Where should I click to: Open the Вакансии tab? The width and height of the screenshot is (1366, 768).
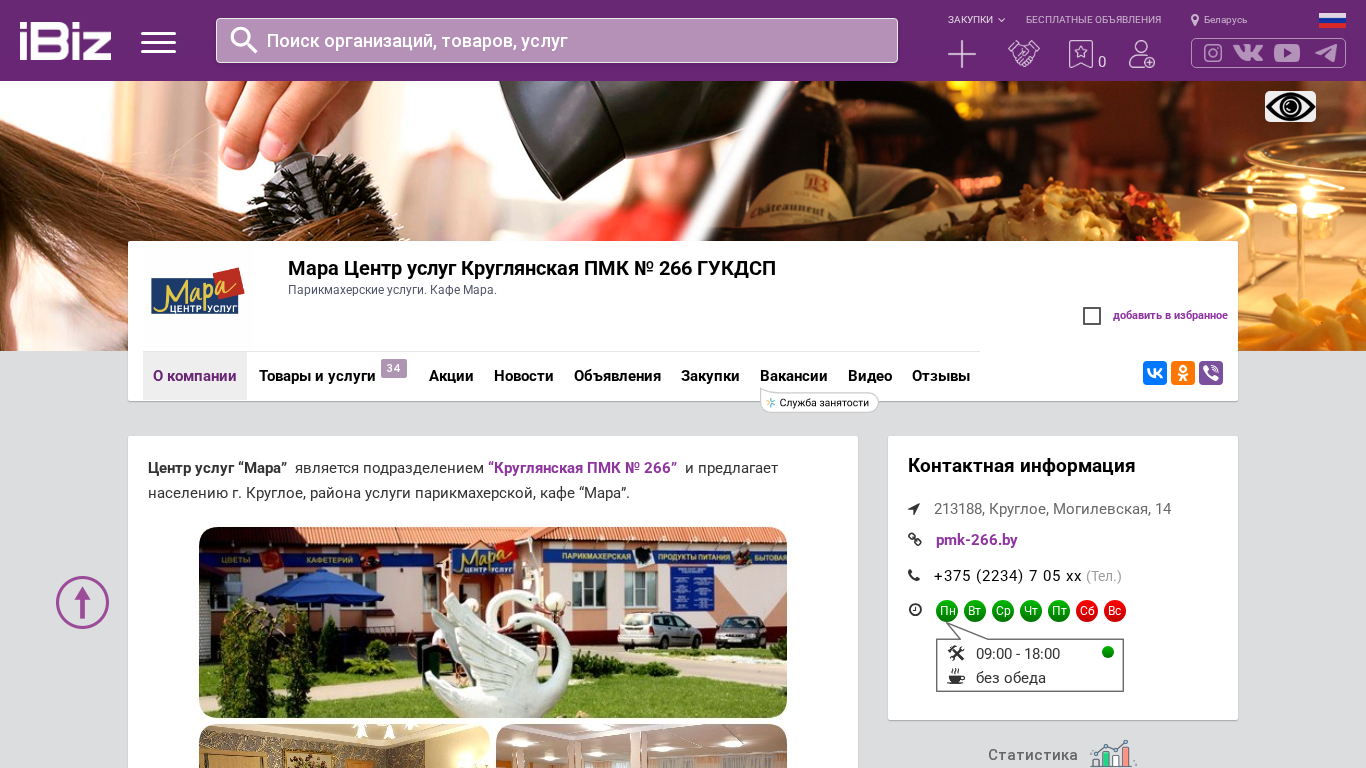point(794,376)
